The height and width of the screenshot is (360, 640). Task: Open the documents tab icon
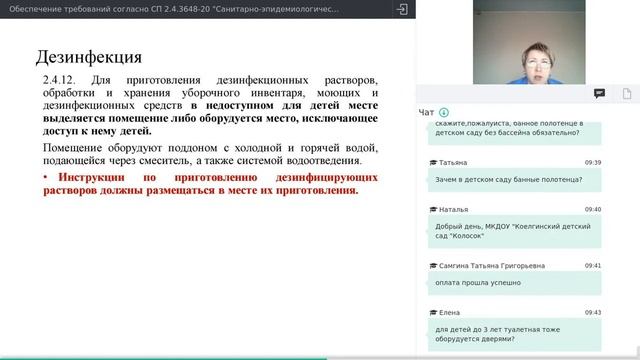coord(627,94)
